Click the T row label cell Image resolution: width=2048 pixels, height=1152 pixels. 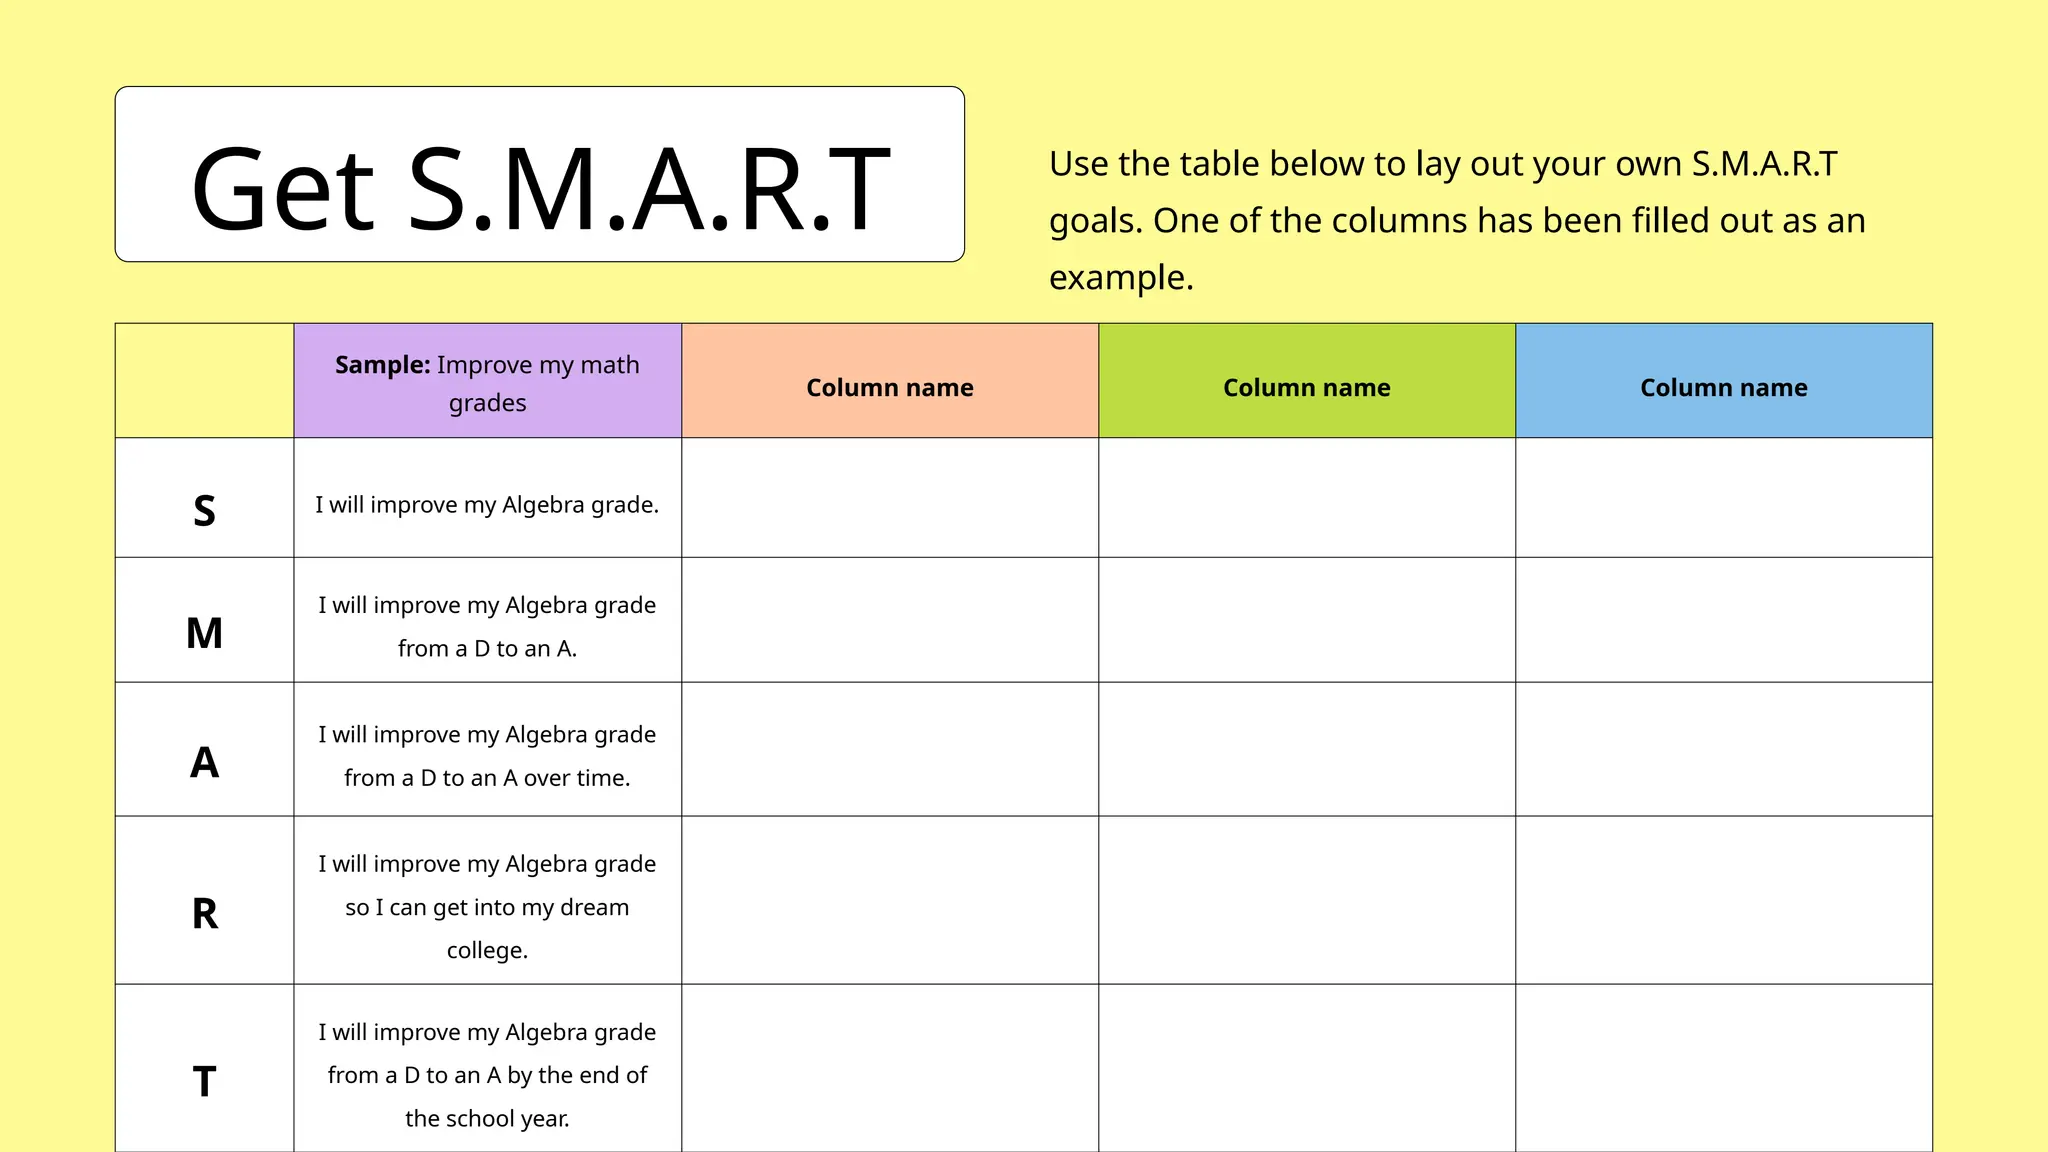(204, 1068)
